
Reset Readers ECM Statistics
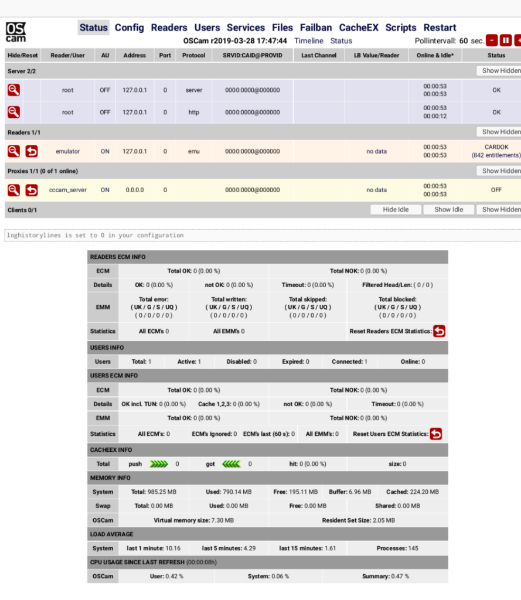(x=439, y=331)
